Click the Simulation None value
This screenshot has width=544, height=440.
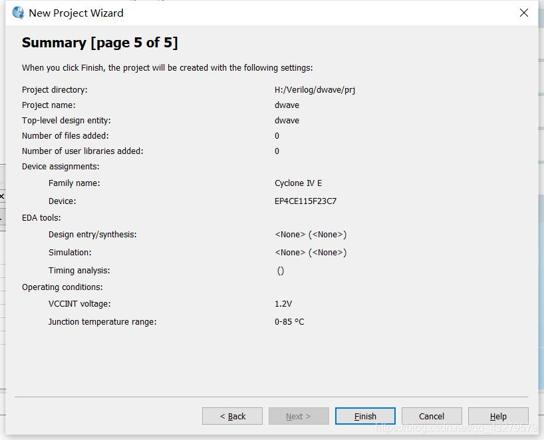(x=311, y=252)
